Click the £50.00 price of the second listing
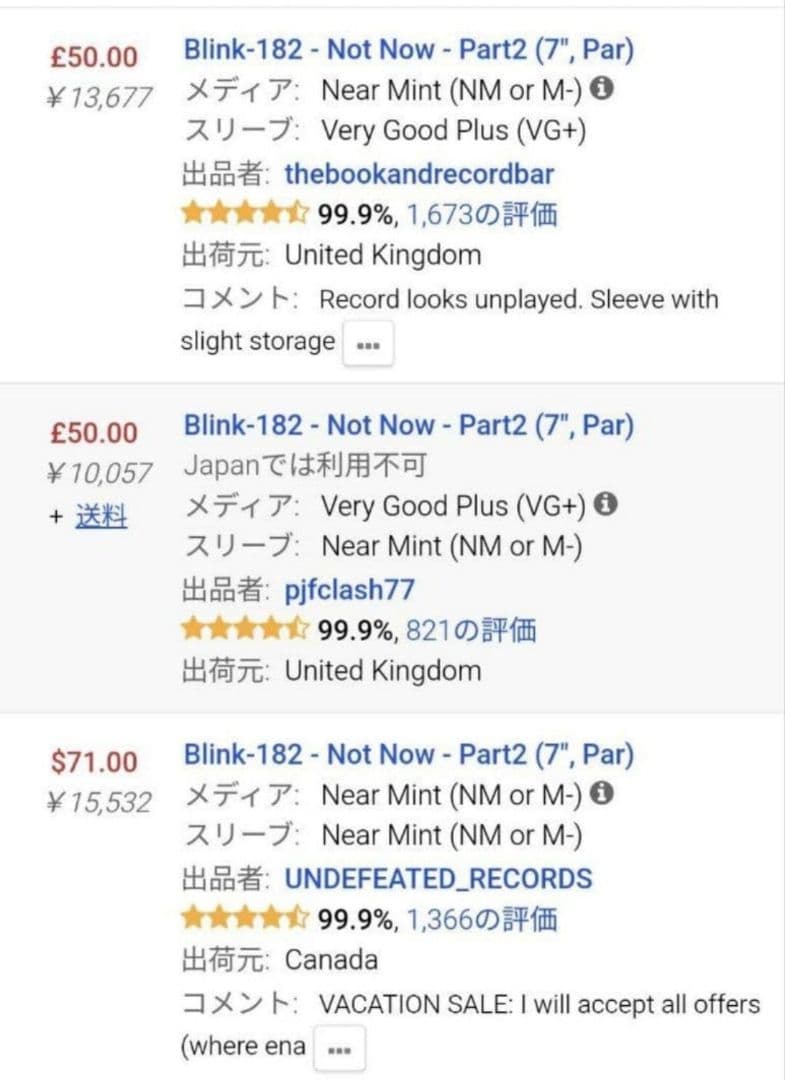This screenshot has height=1080, width=785. point(93,432)
